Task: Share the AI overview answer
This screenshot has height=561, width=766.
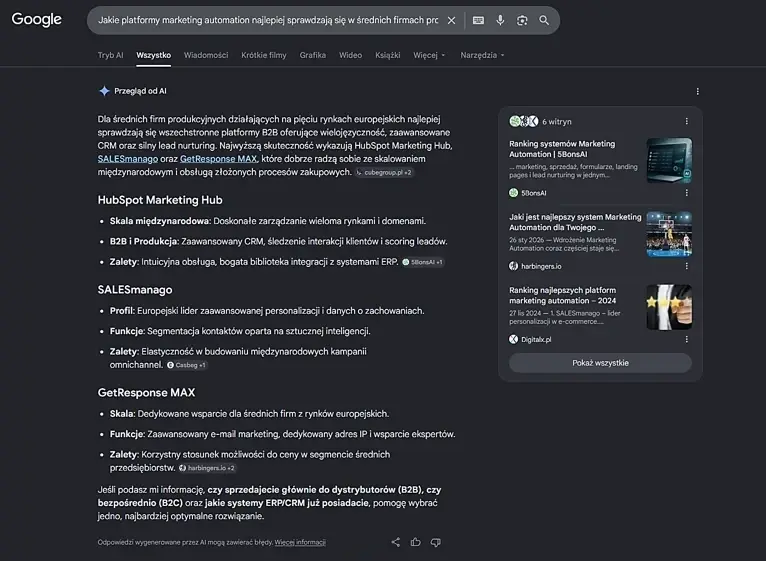Action: [x=396, y=542]
